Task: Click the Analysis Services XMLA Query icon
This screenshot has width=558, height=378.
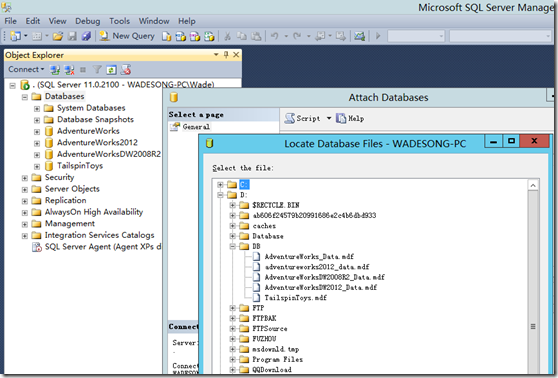Action: click(x=209, y=36)
